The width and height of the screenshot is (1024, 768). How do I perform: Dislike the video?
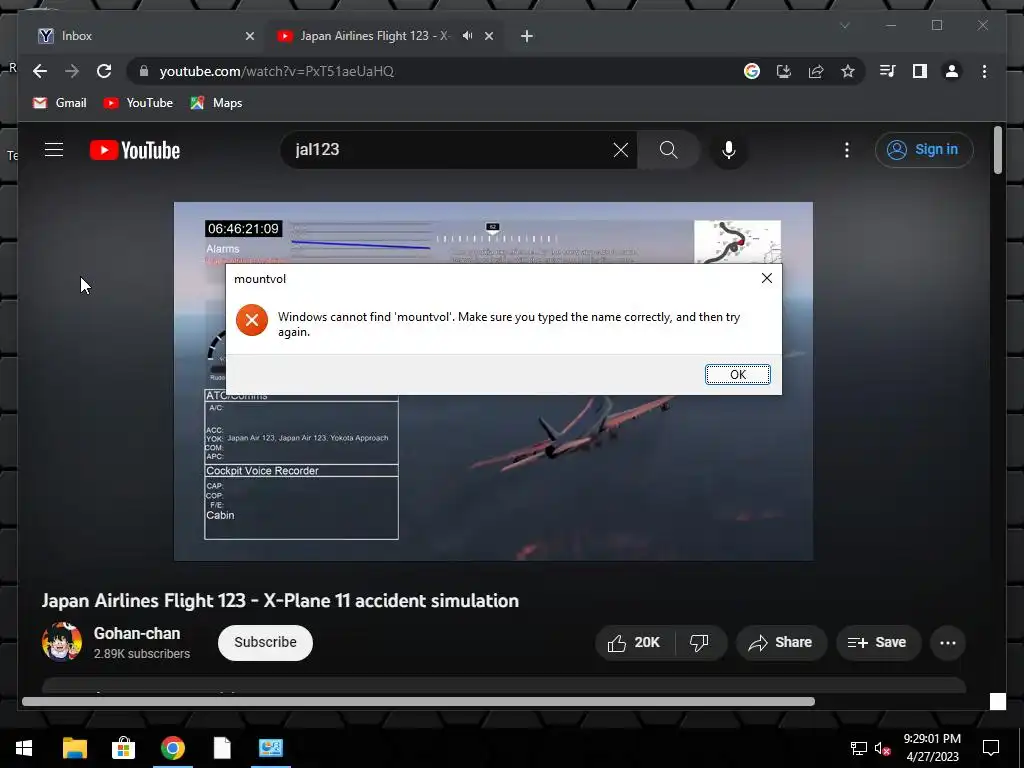tap(699, 643)
